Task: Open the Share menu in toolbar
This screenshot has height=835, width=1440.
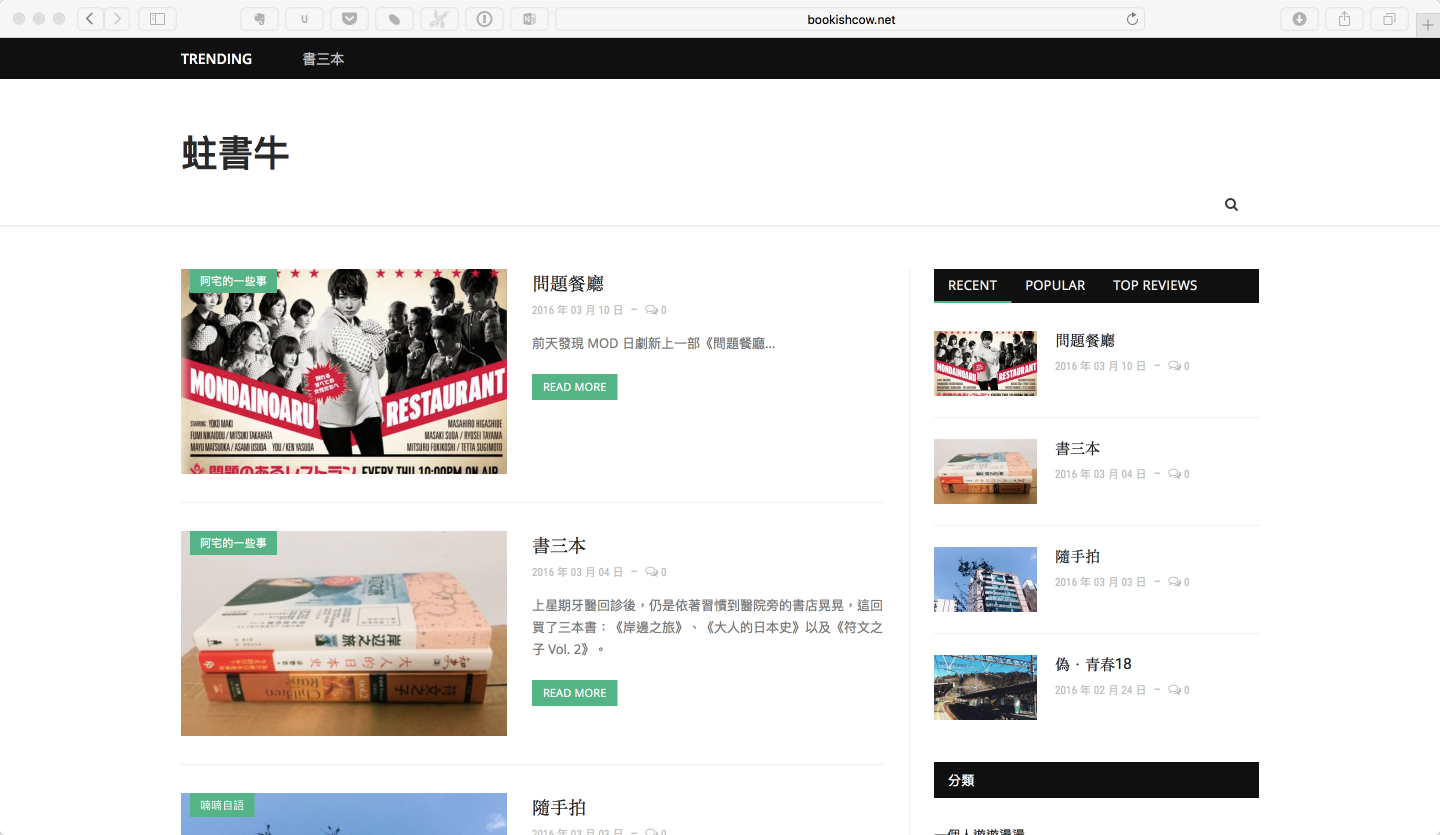Action: (1344, 19)
